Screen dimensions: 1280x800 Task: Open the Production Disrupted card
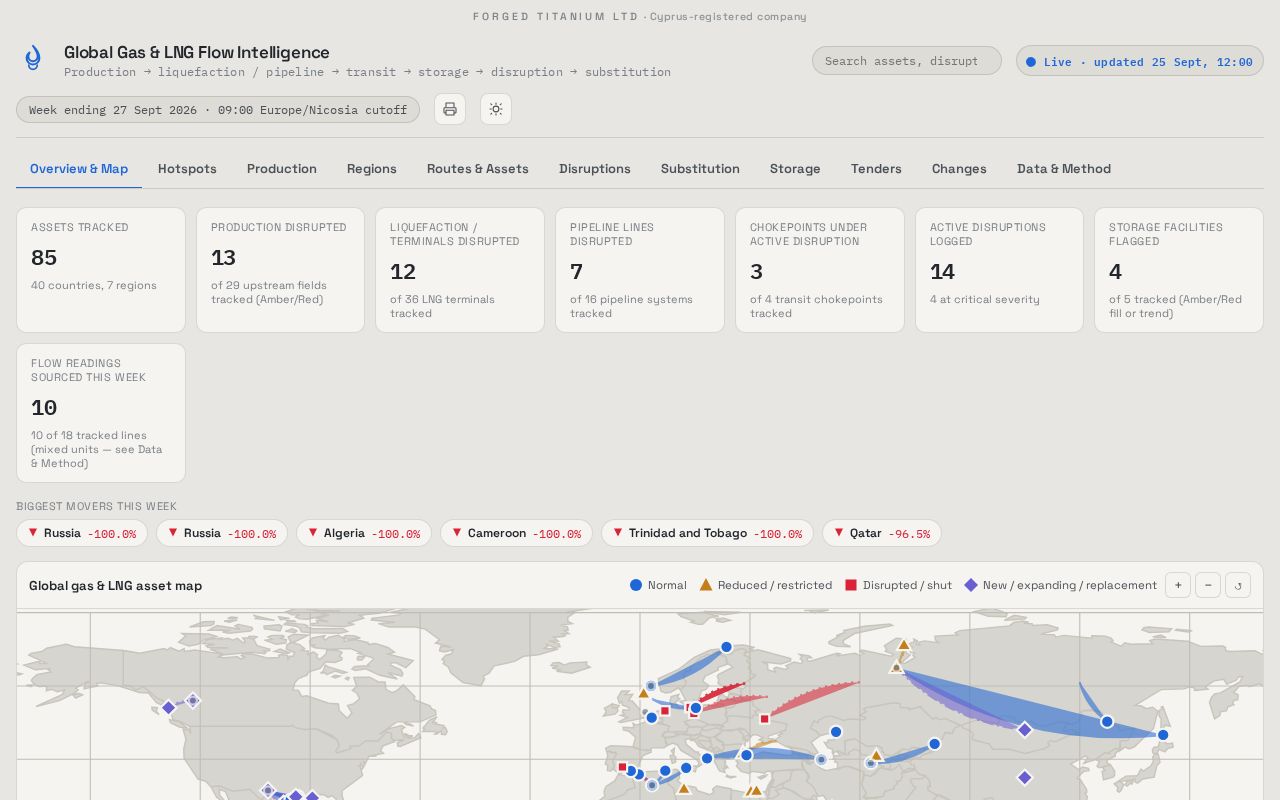click(280, 270)
